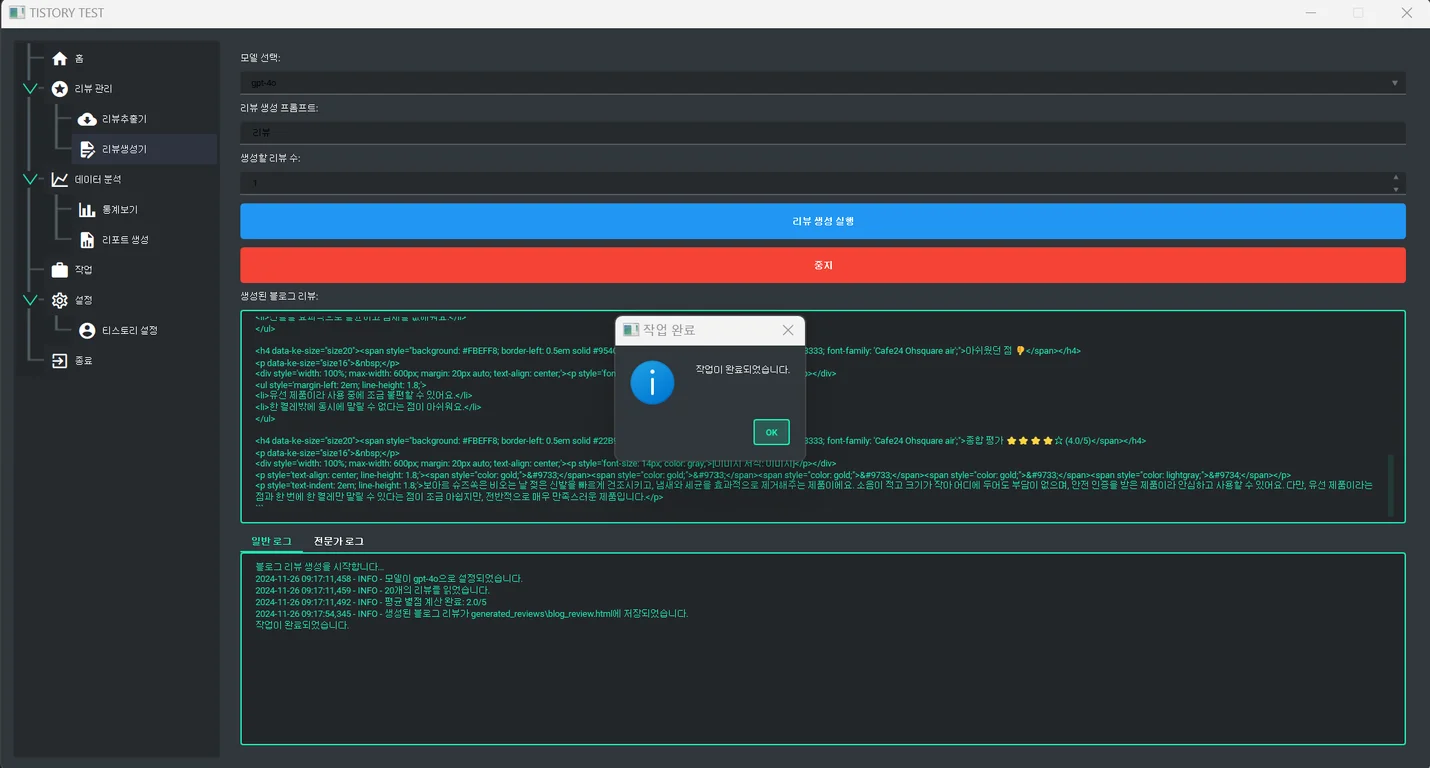
Task: Collapse the 데이터 분석 tree chevron
Action: click(30, 180)
